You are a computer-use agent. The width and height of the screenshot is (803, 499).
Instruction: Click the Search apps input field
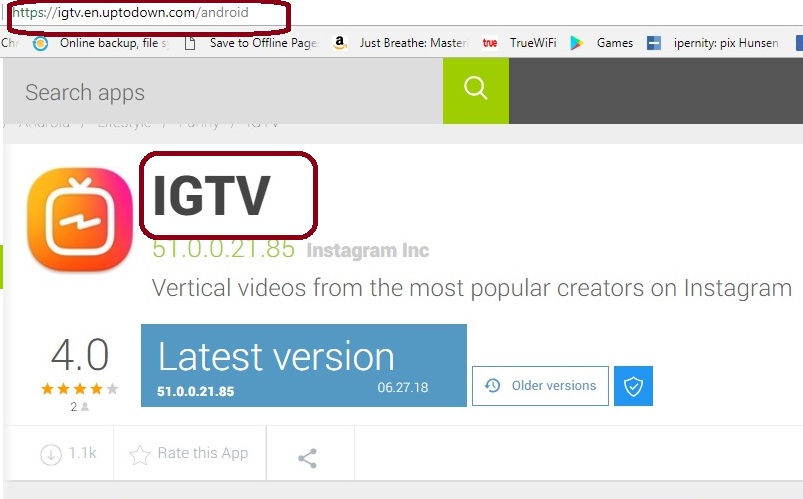223,91
